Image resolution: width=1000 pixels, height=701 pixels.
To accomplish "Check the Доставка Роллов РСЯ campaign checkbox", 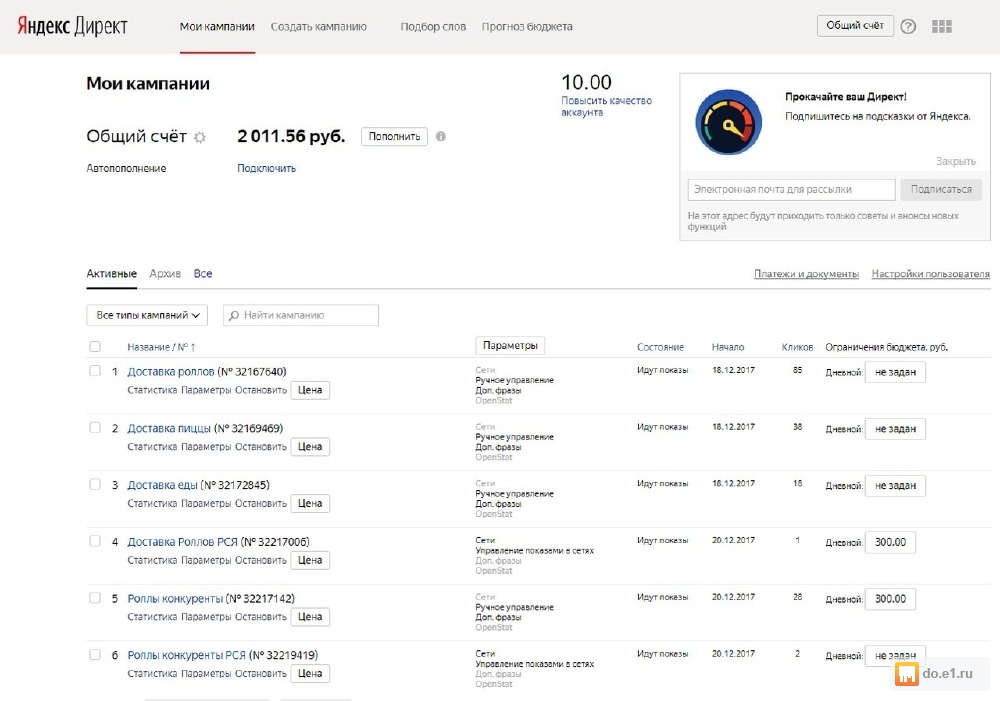I will click(95, 541).
